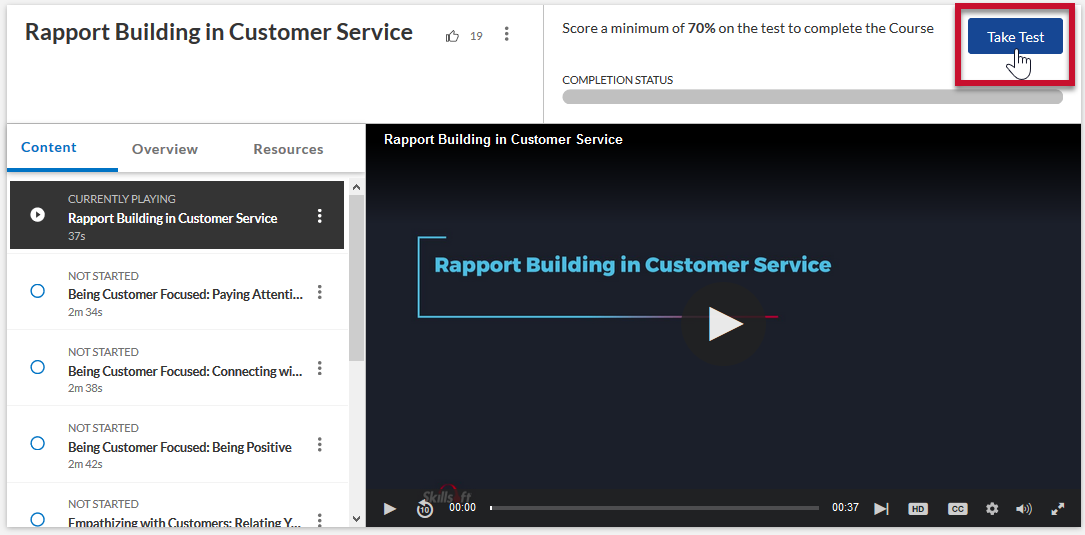Toggle closed captions CC
This screenshot has width=1085, height=535.
click(957, 509)
